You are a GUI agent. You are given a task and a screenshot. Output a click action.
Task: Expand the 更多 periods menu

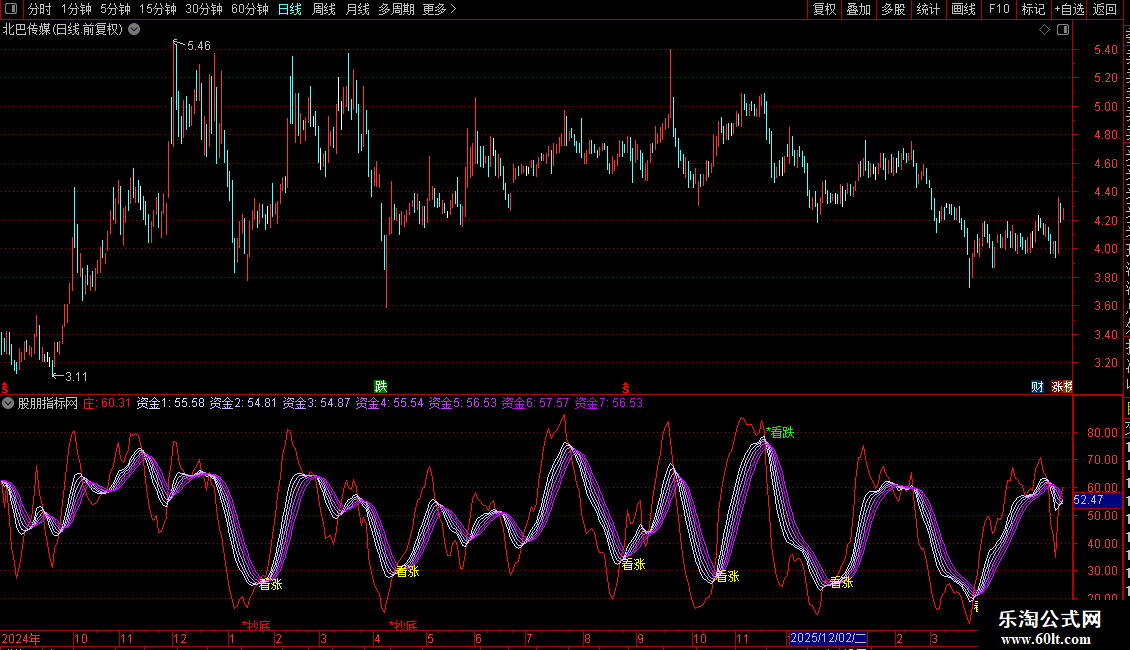[439, 9]
